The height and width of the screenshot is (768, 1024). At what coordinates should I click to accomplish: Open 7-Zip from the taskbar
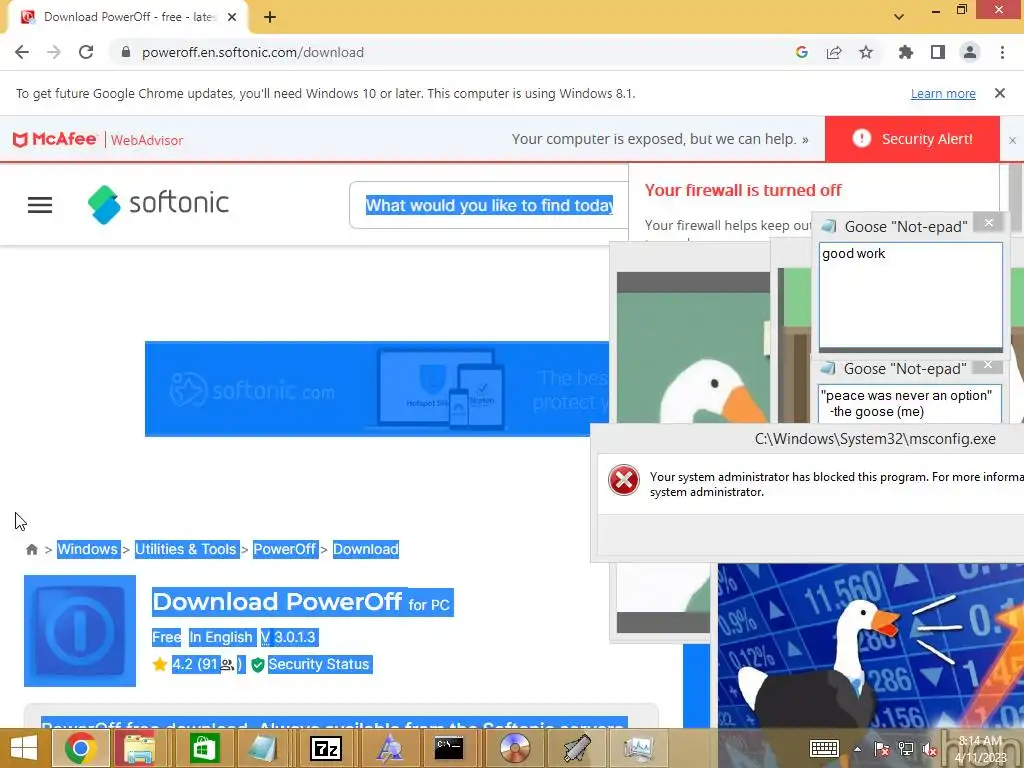click(x=326, y=748)
